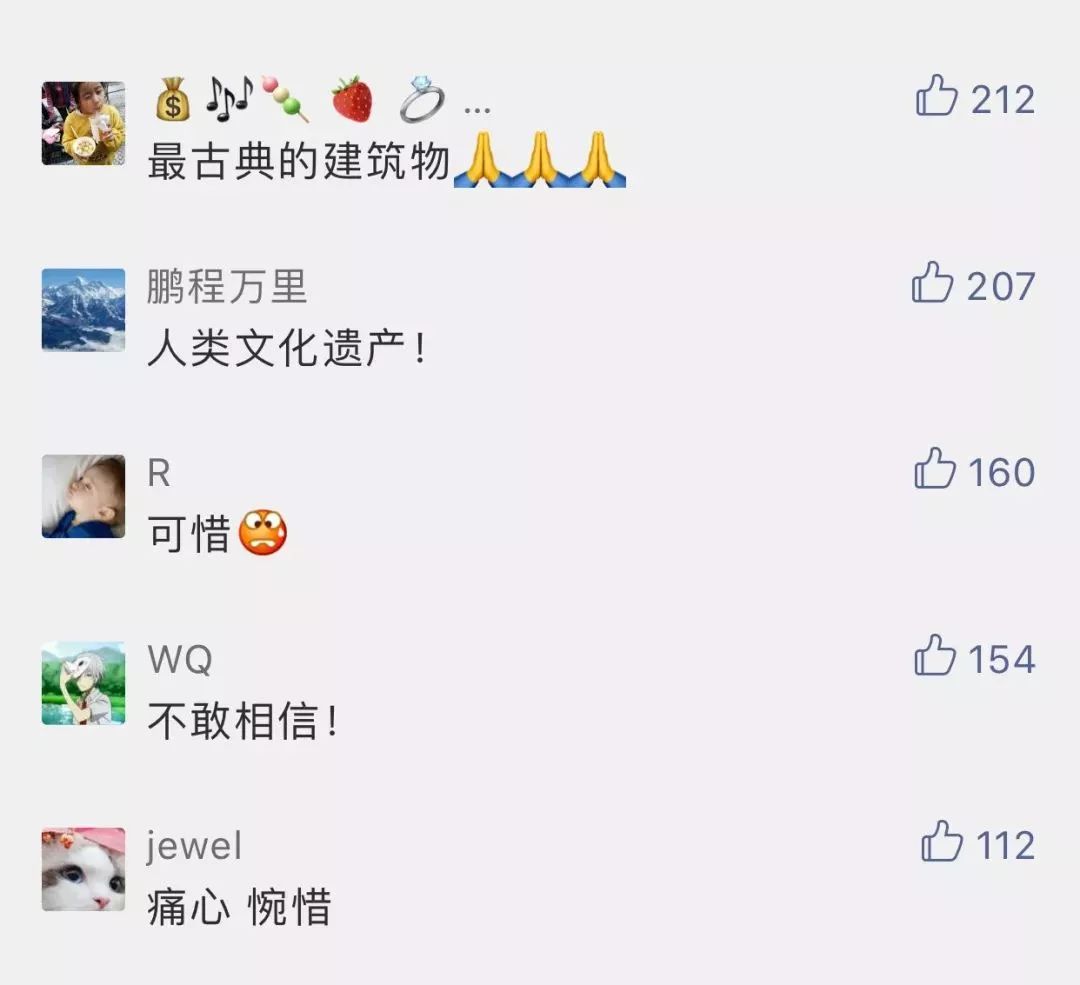Open jewel's cat avatar
This screenshot has height=985, width=1080.
click(x=83, y=869)
